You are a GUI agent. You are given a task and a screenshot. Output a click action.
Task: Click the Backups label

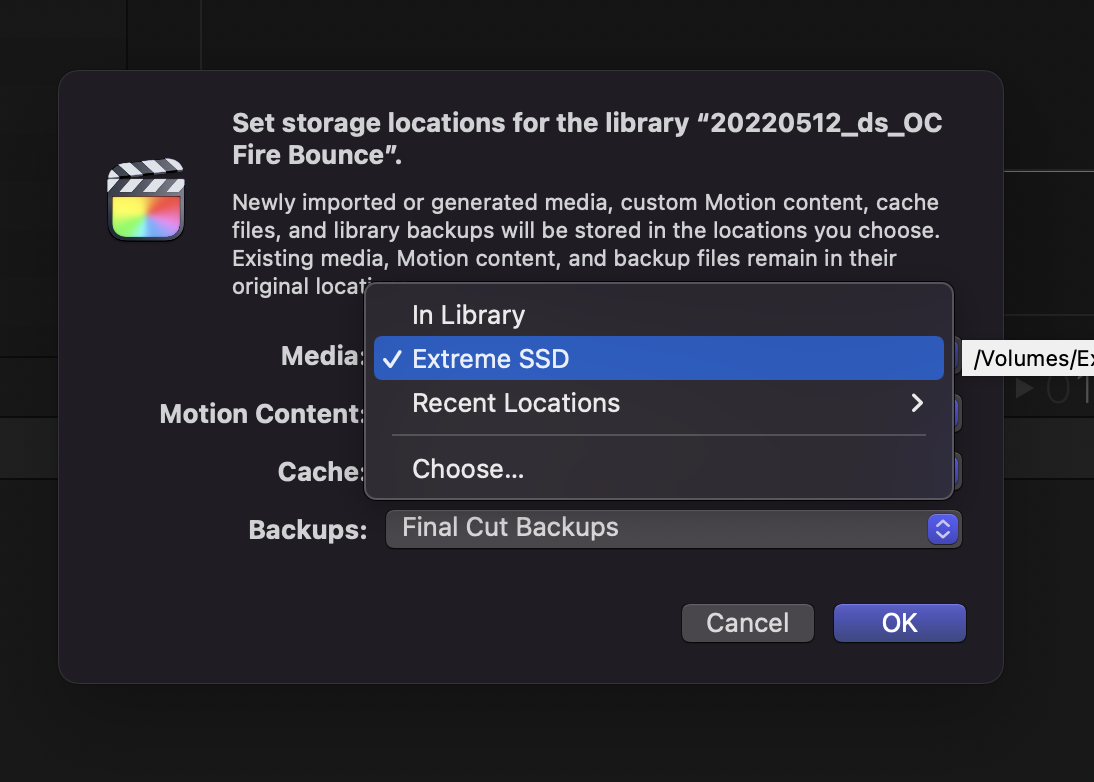click(x=307, y=530)
